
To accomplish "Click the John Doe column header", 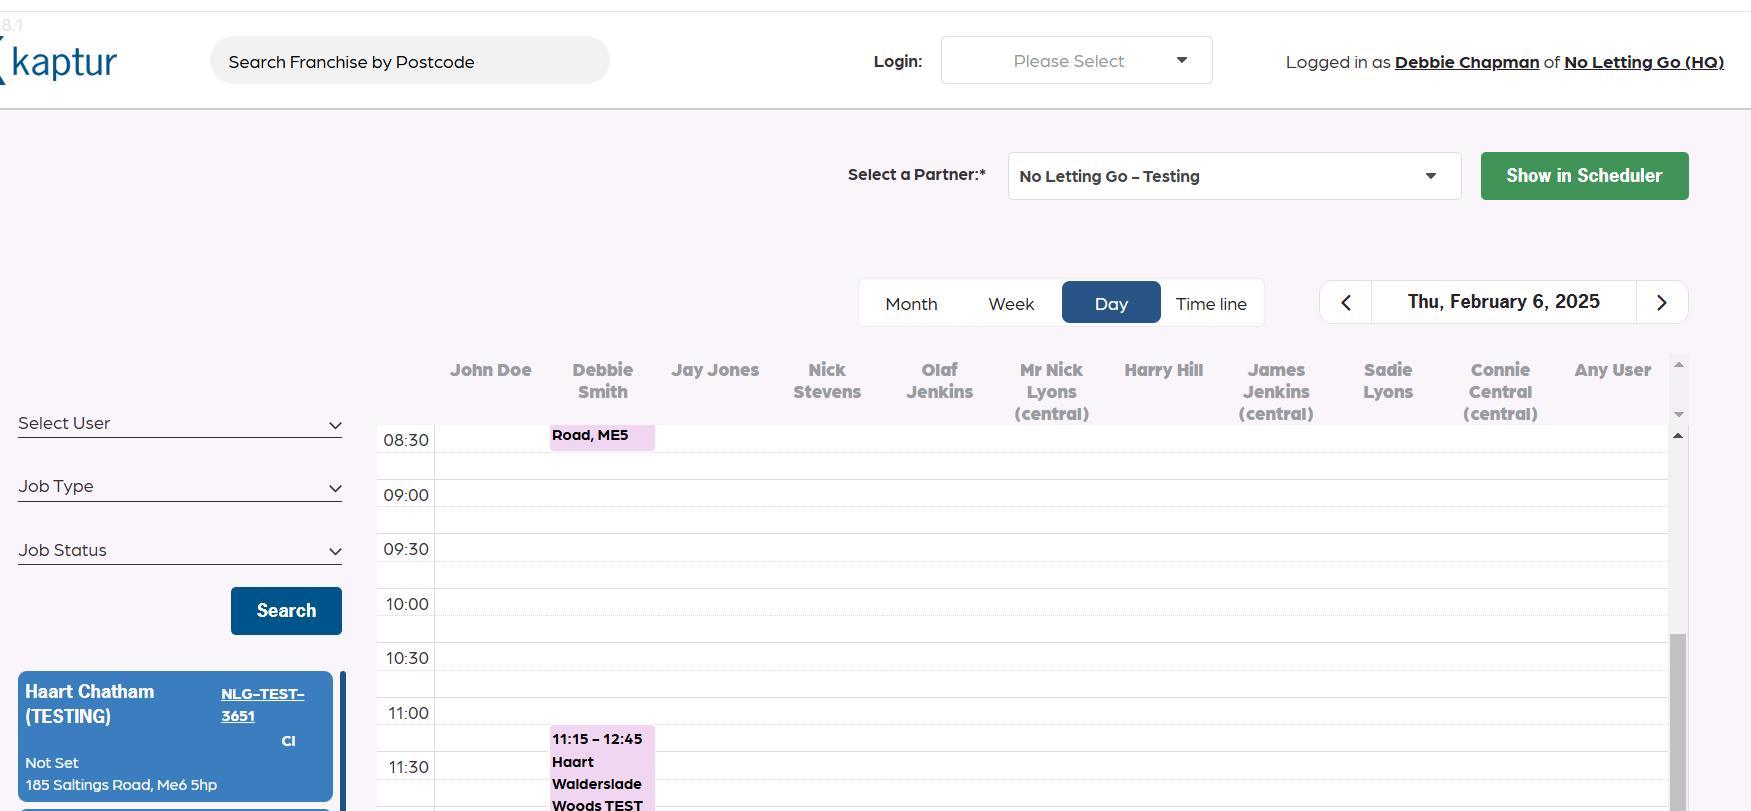I will 490,370.
